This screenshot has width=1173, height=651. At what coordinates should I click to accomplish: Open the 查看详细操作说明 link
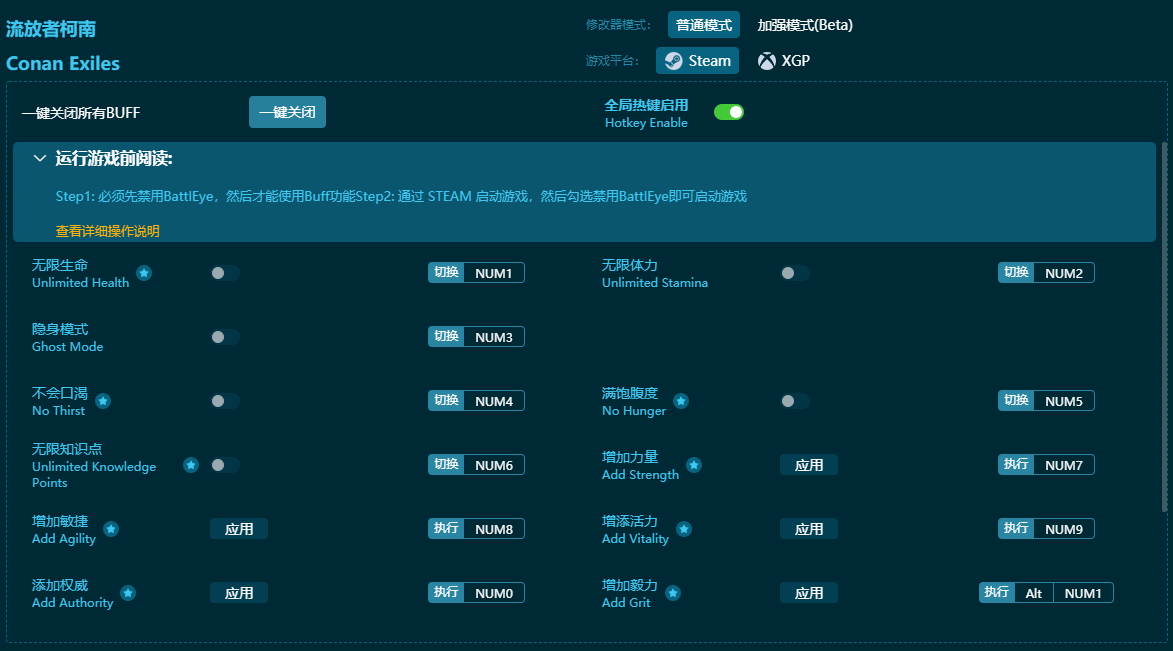tap(107, 231)
